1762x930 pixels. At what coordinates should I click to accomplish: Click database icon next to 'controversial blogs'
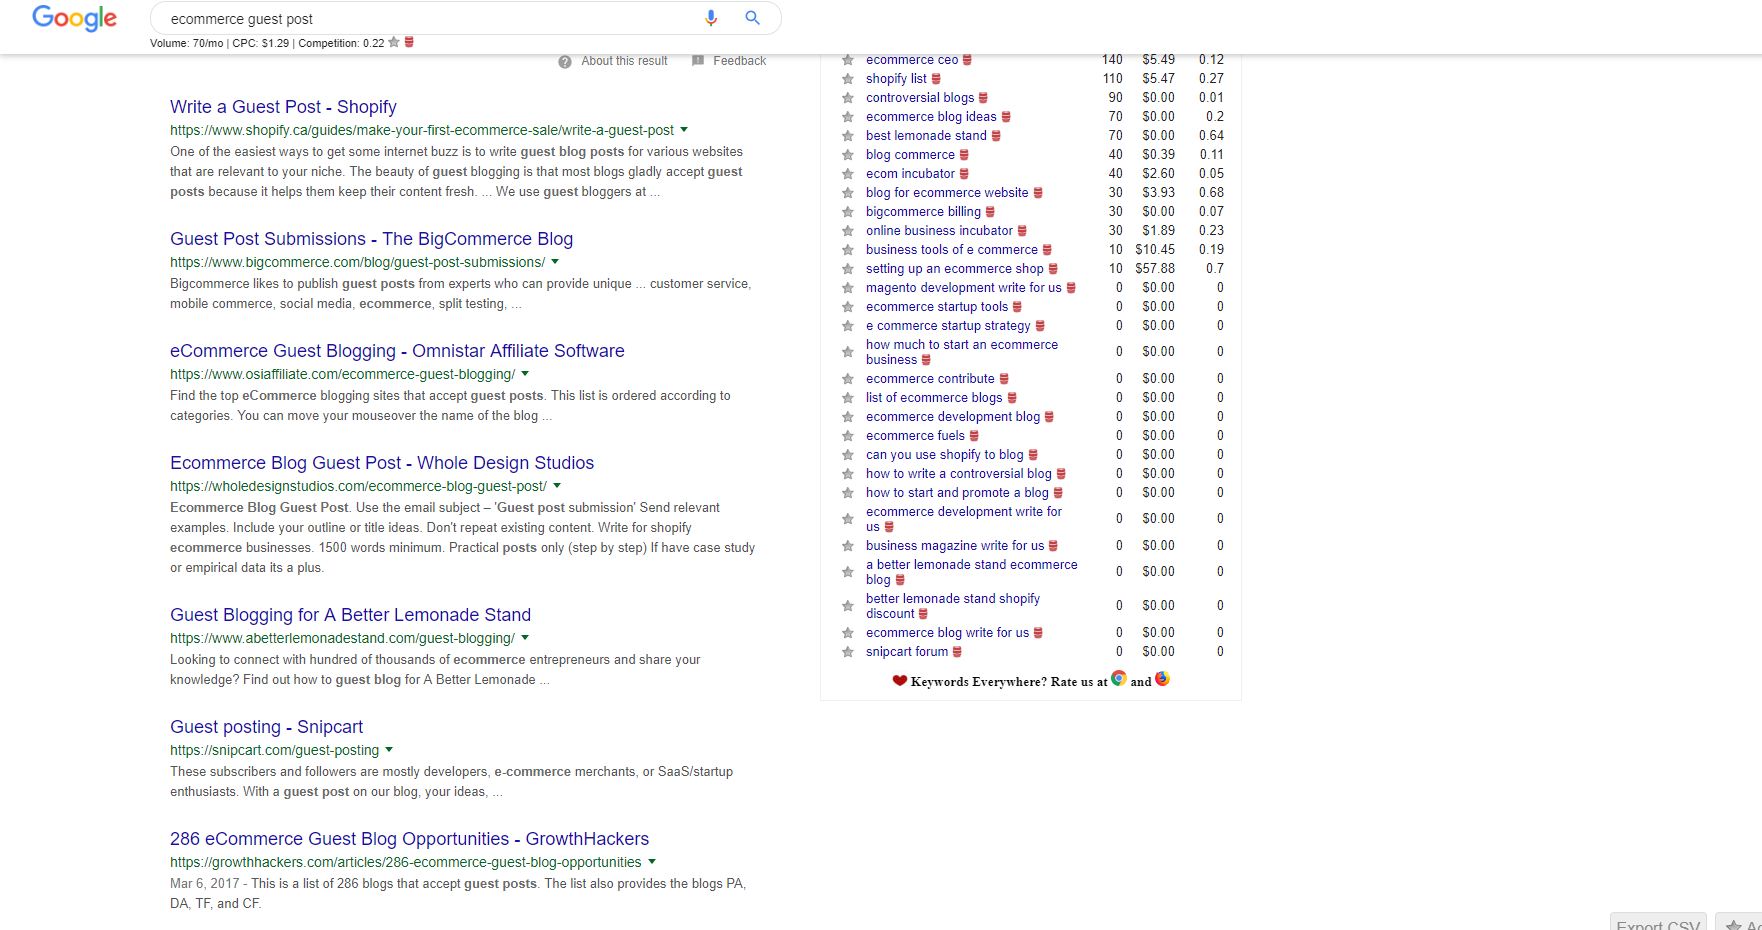tap(983, 98)
